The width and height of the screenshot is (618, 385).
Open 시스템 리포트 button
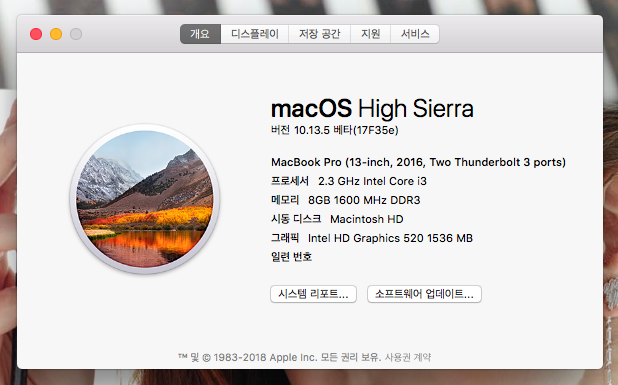(313, 294)
